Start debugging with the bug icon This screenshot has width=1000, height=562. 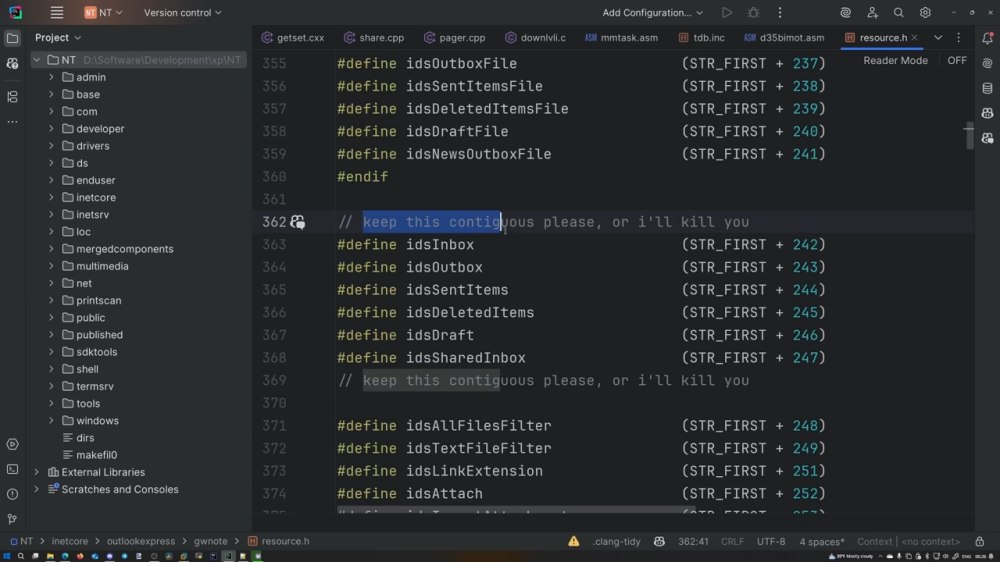(753, 13)
